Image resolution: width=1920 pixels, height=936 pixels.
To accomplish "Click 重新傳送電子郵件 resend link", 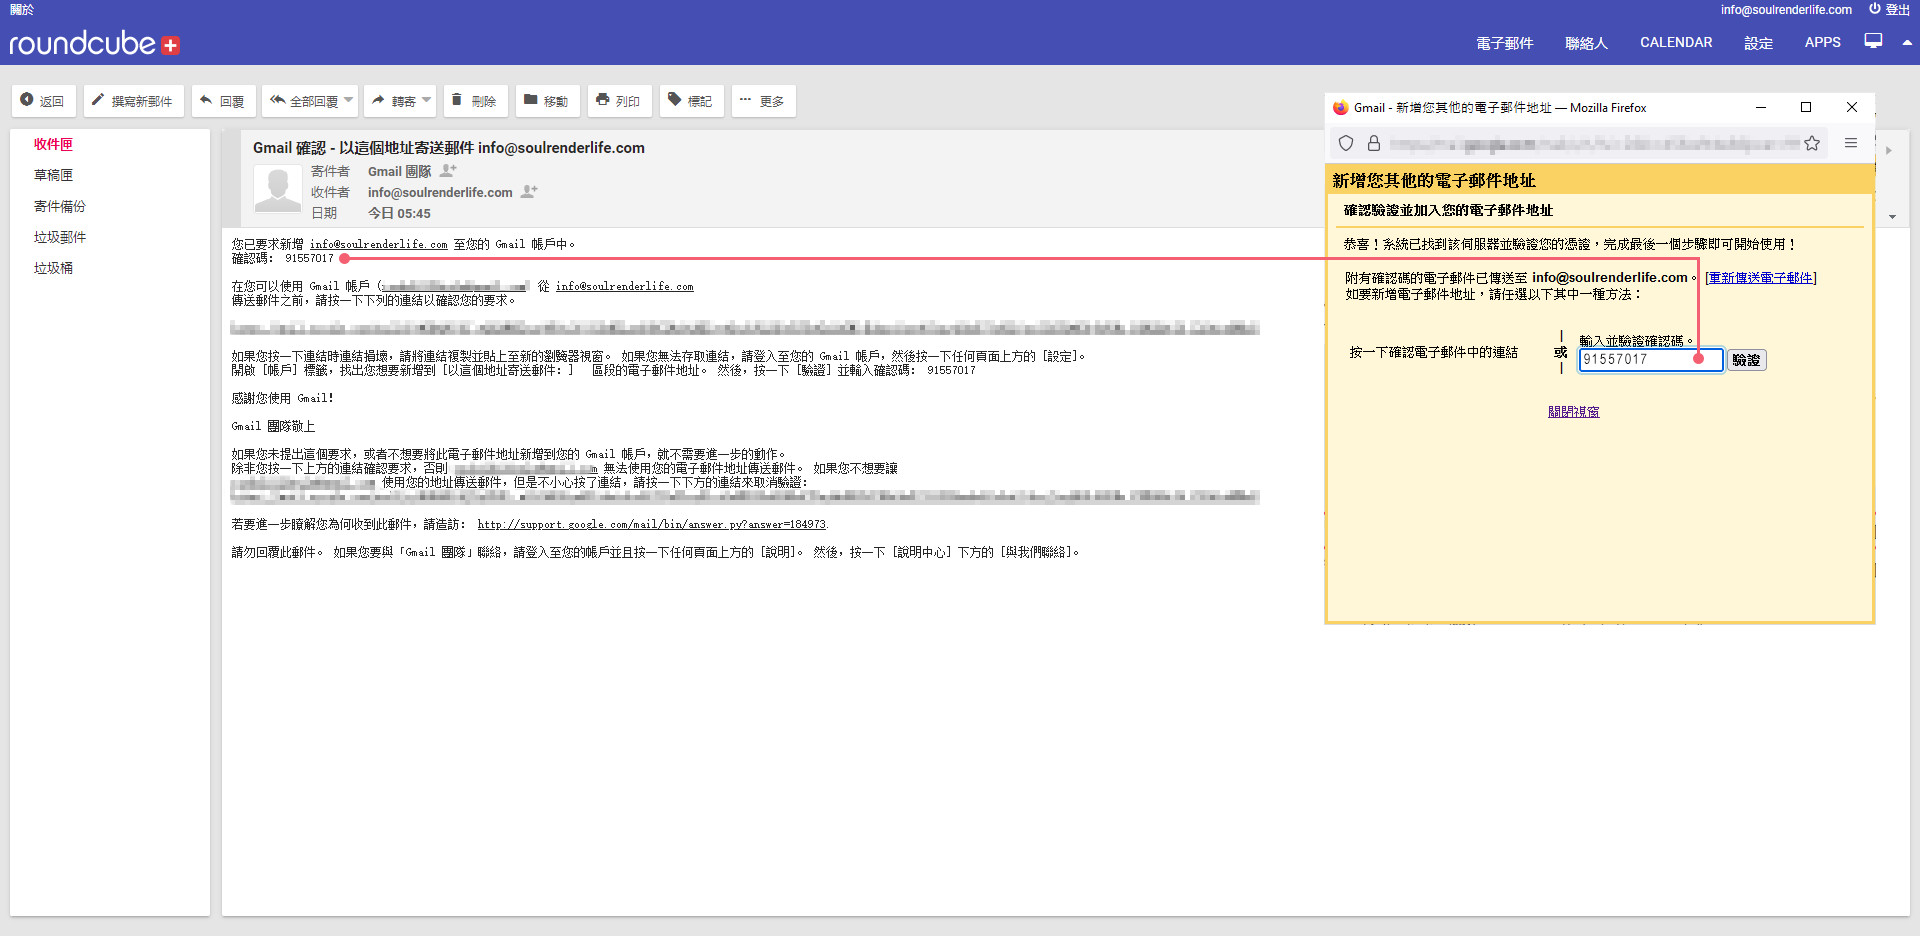I will [x=1761, y=278].
